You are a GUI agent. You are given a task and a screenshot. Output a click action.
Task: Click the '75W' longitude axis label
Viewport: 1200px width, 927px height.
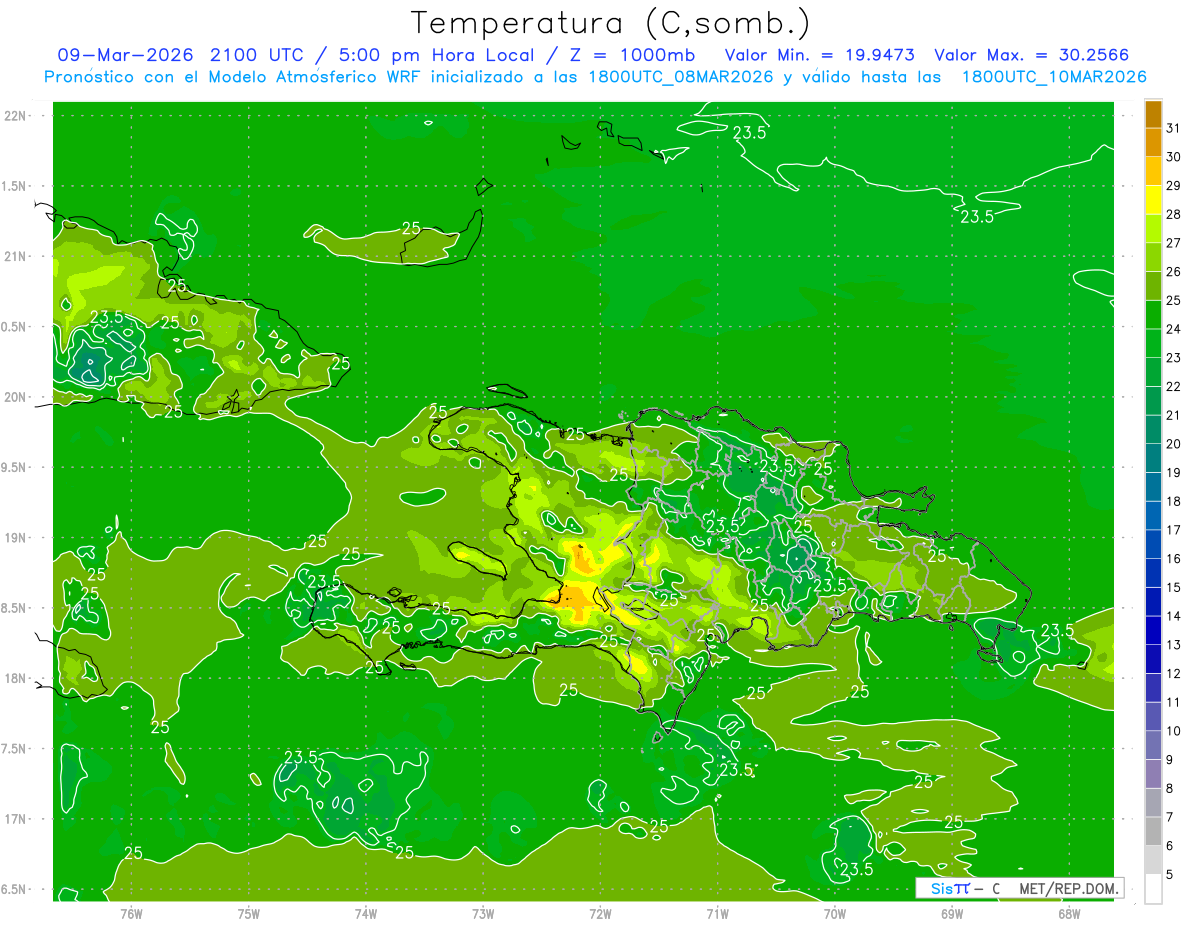pyautogui.click(x=248, y=913)
